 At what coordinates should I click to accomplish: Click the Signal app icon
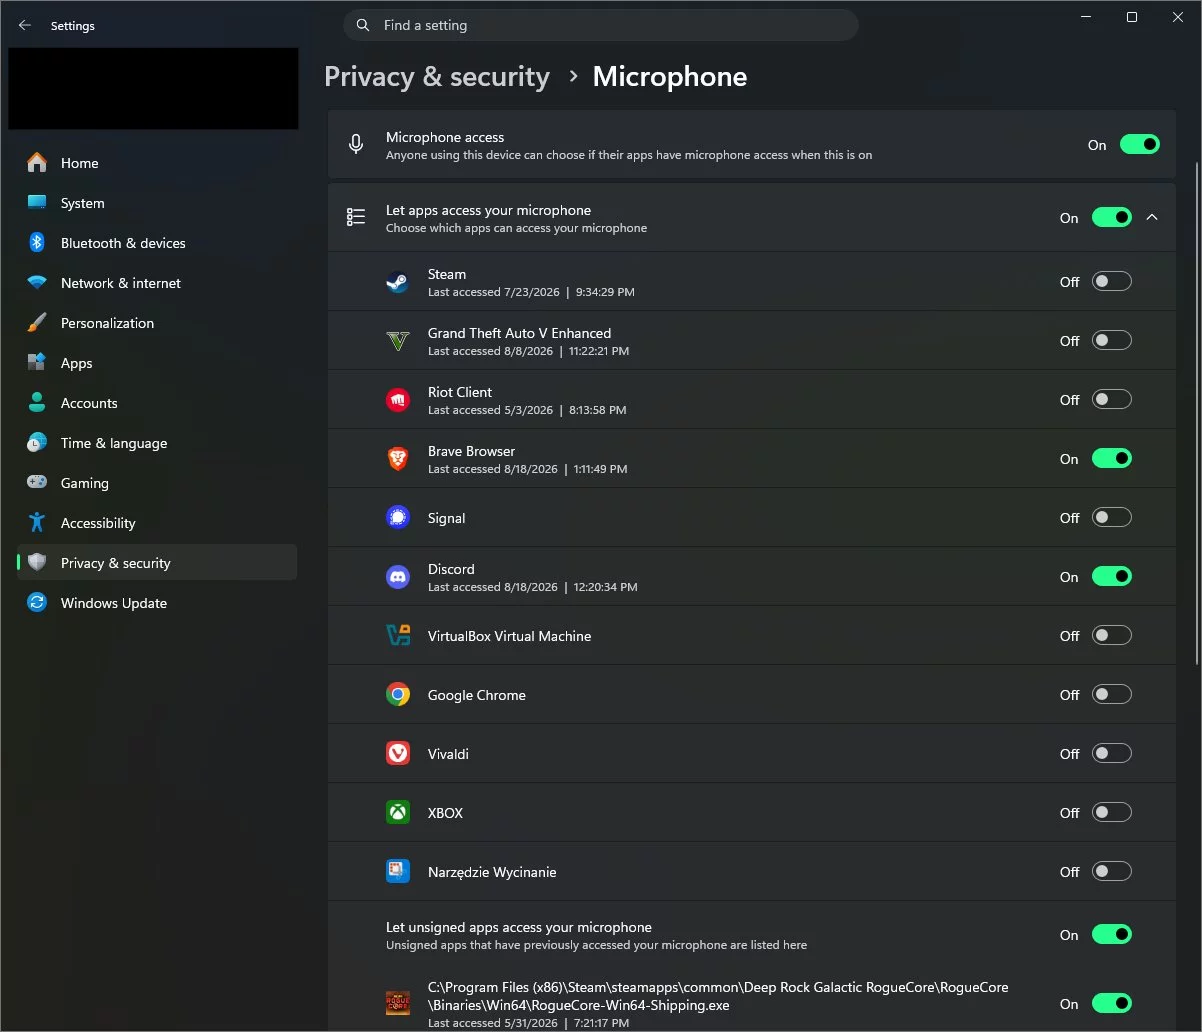(398, 518)
